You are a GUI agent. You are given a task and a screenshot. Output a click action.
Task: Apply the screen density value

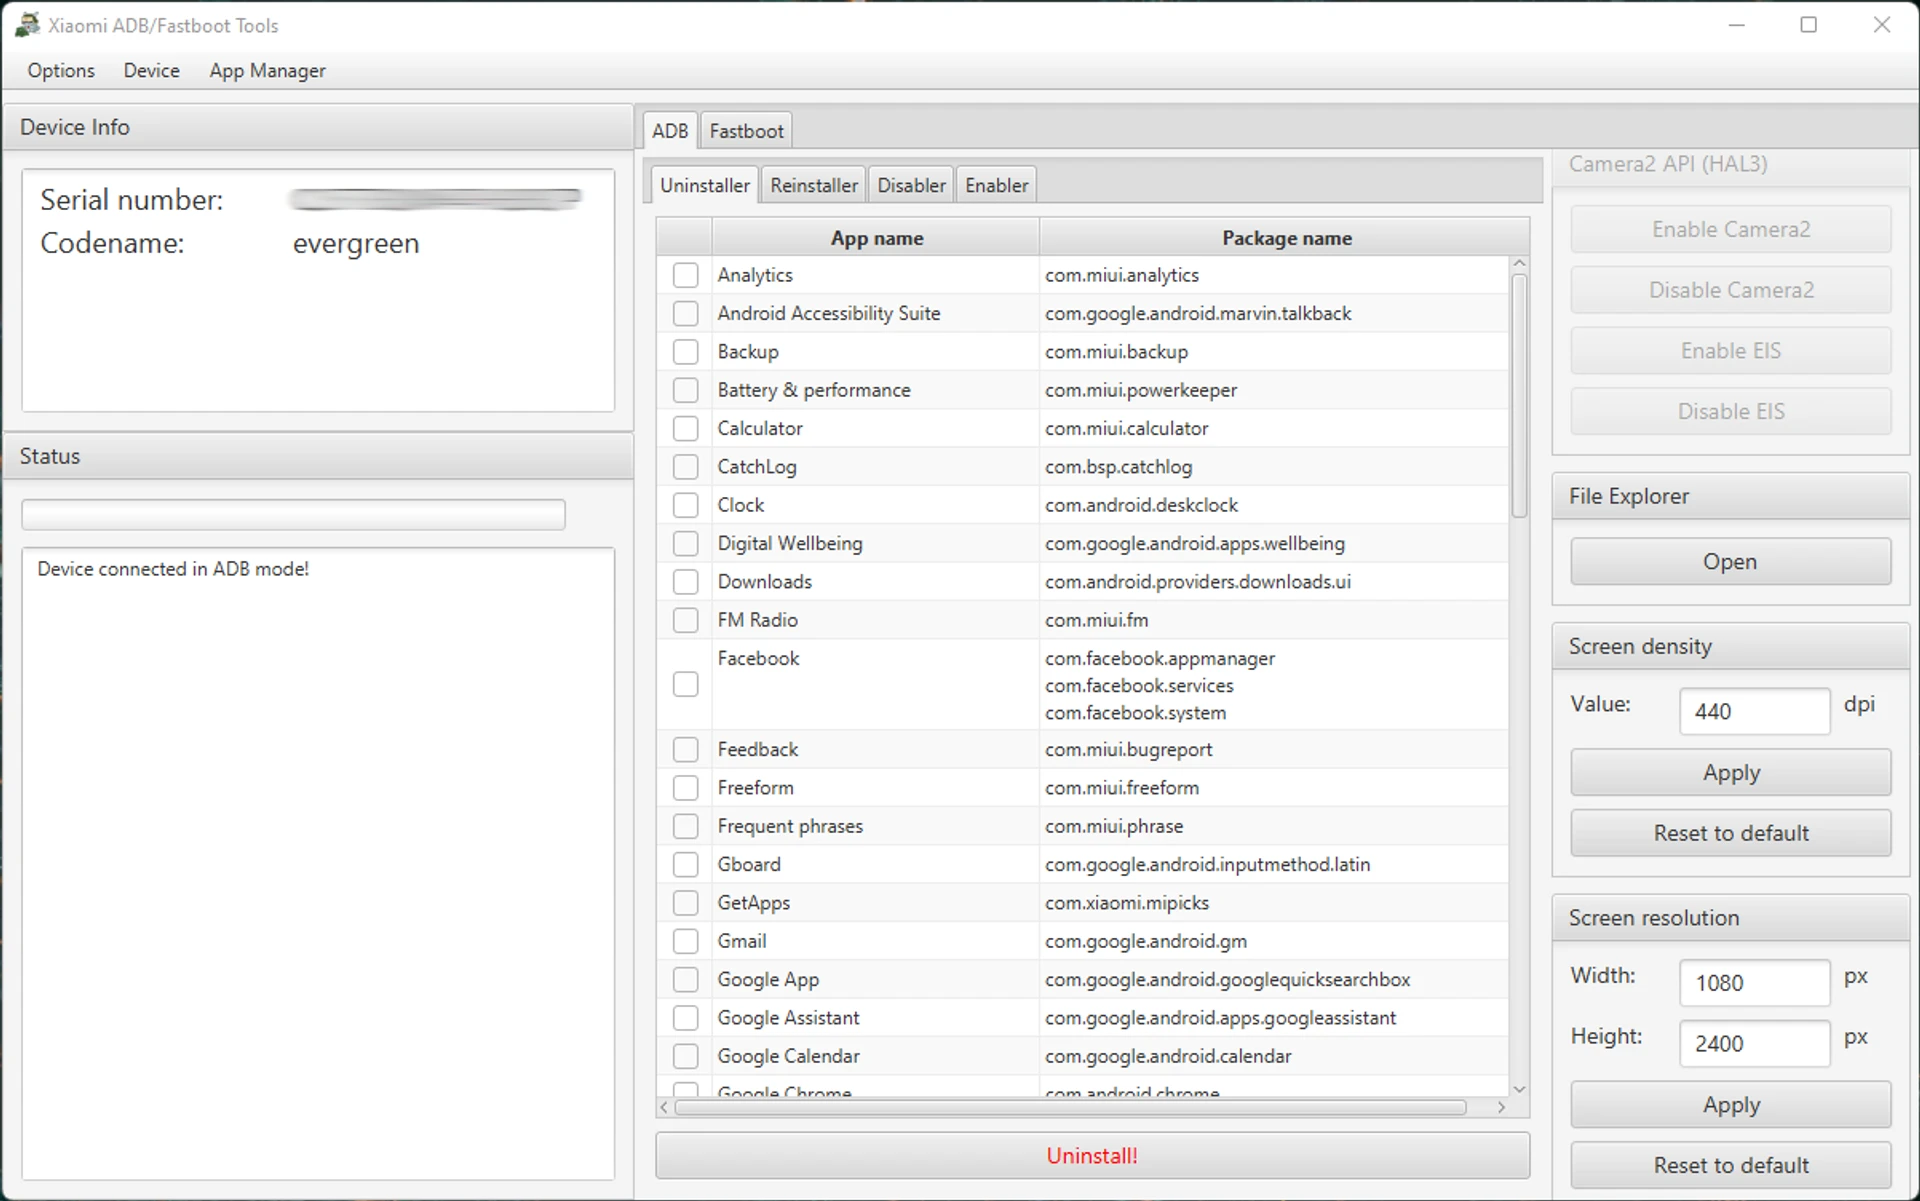point(1730,773)
